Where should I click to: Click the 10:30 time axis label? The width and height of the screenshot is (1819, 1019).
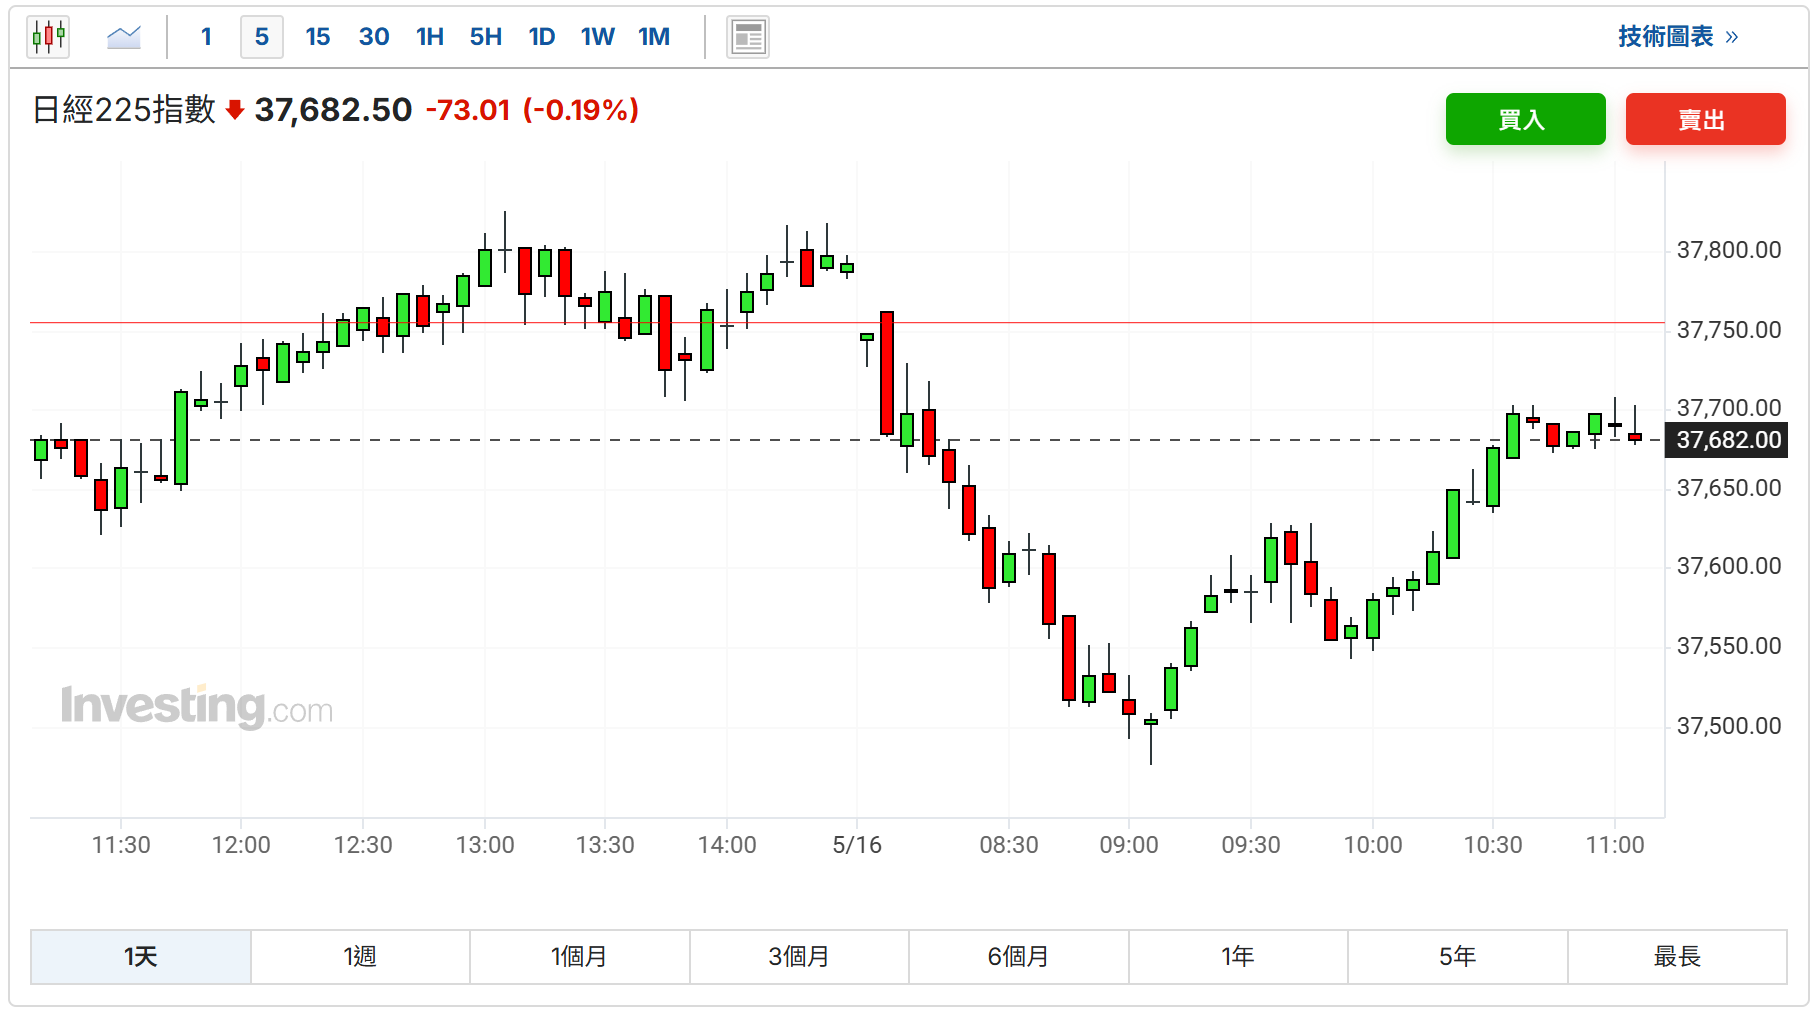point(1493,845)
